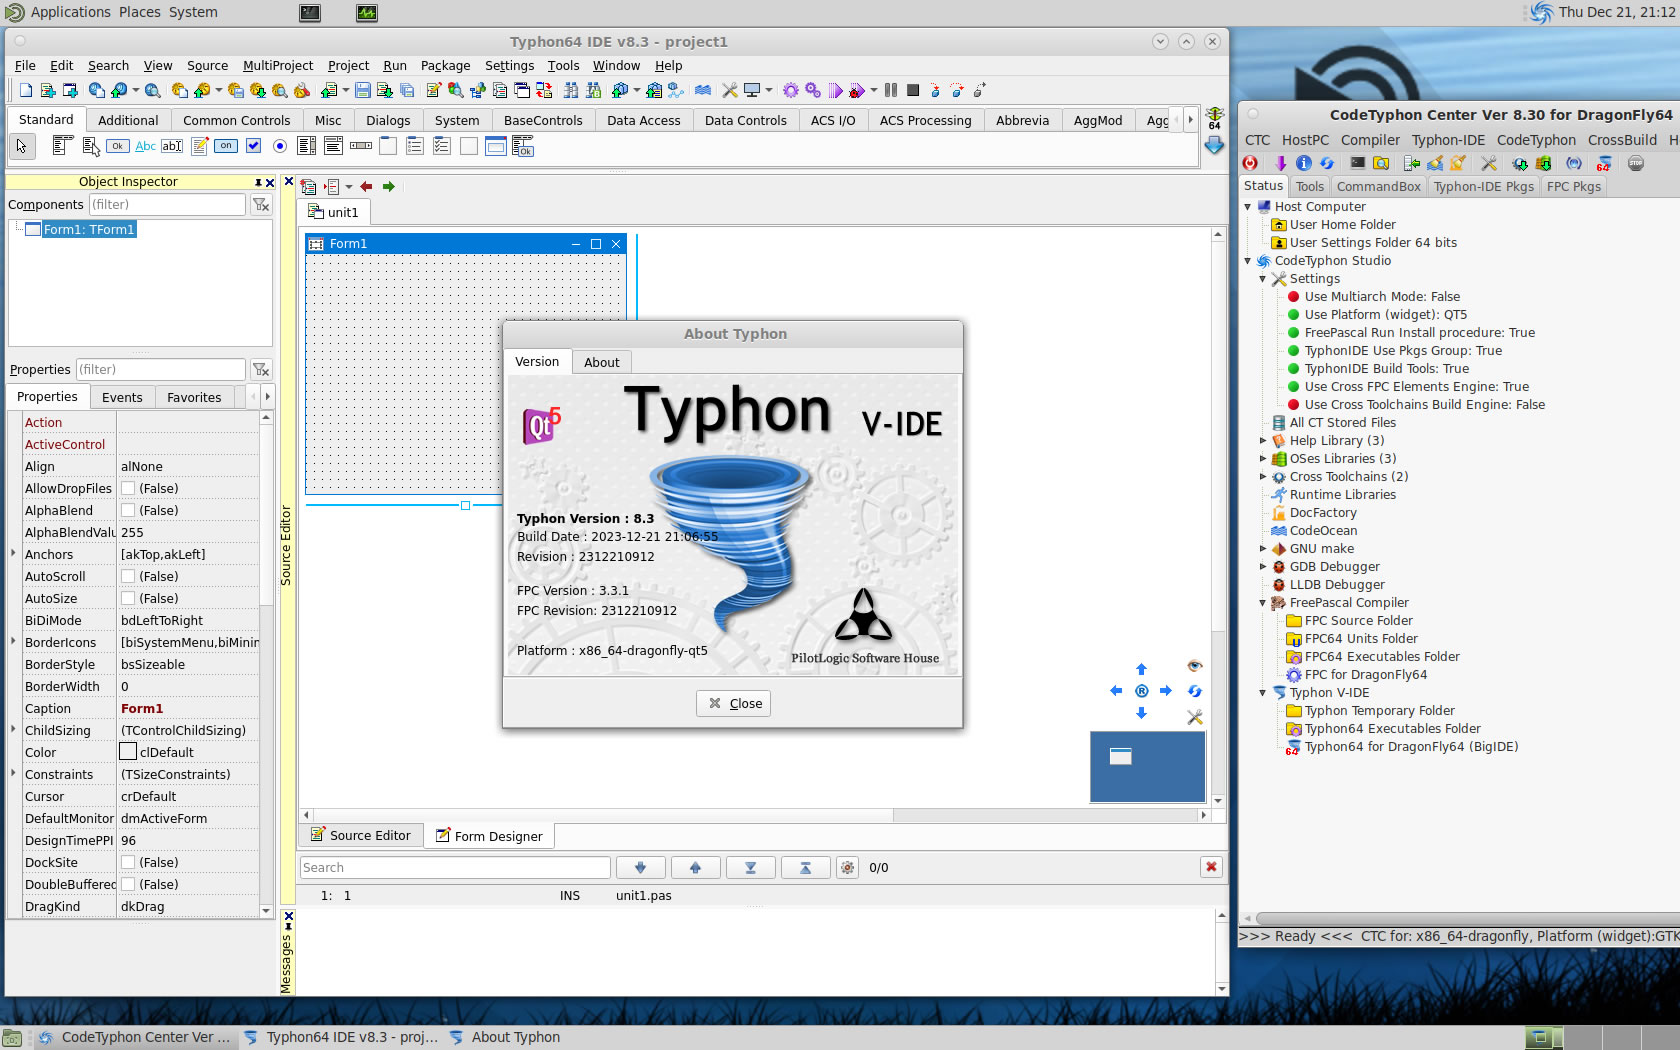
Task: Click the Typhon 64 icon in the CodeTyphon Center toolbar
Action: click(x=1604, y=163)
